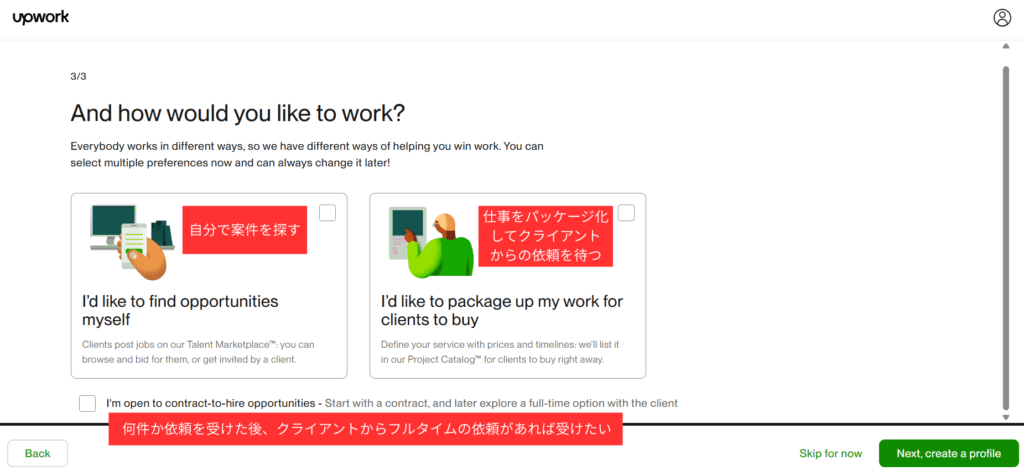Screen dimensions: 1024x471
Task: Click the Upwork logo
Action: pyautogui.click(x=40, y=18)
